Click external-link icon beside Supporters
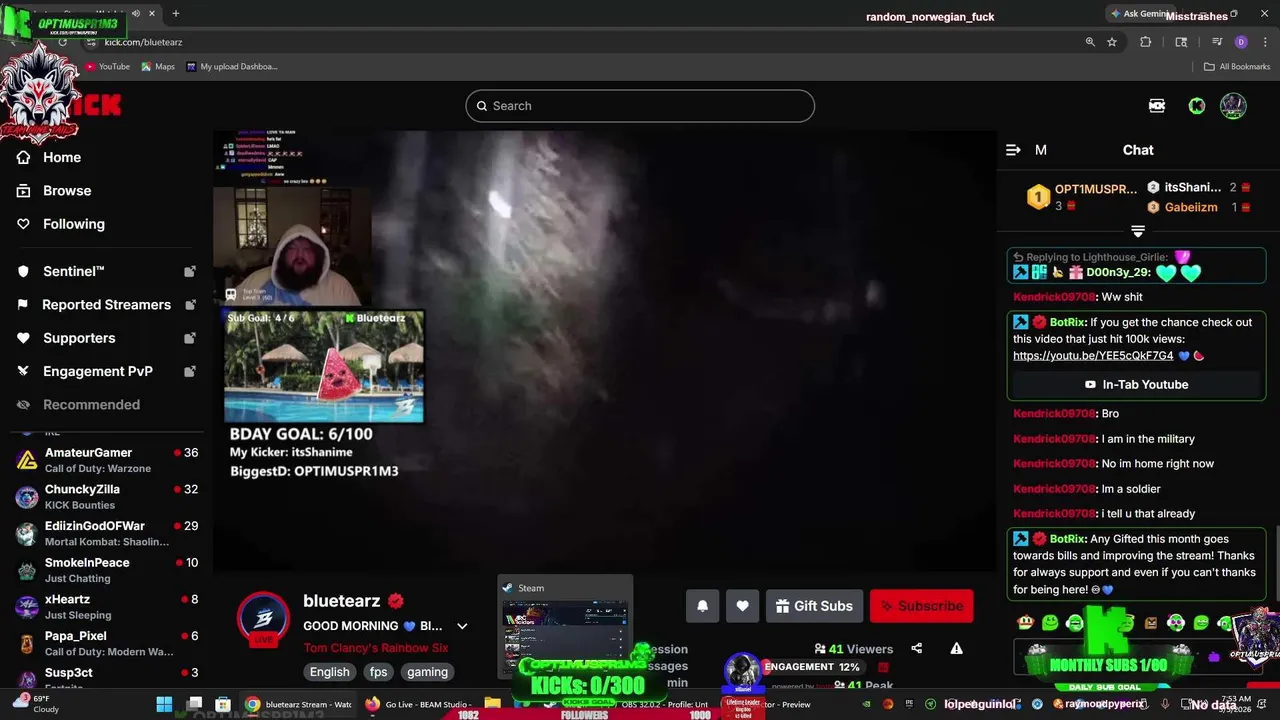Image resolution: width=1280 pixels, height=720 pixels. coord(190,338)
